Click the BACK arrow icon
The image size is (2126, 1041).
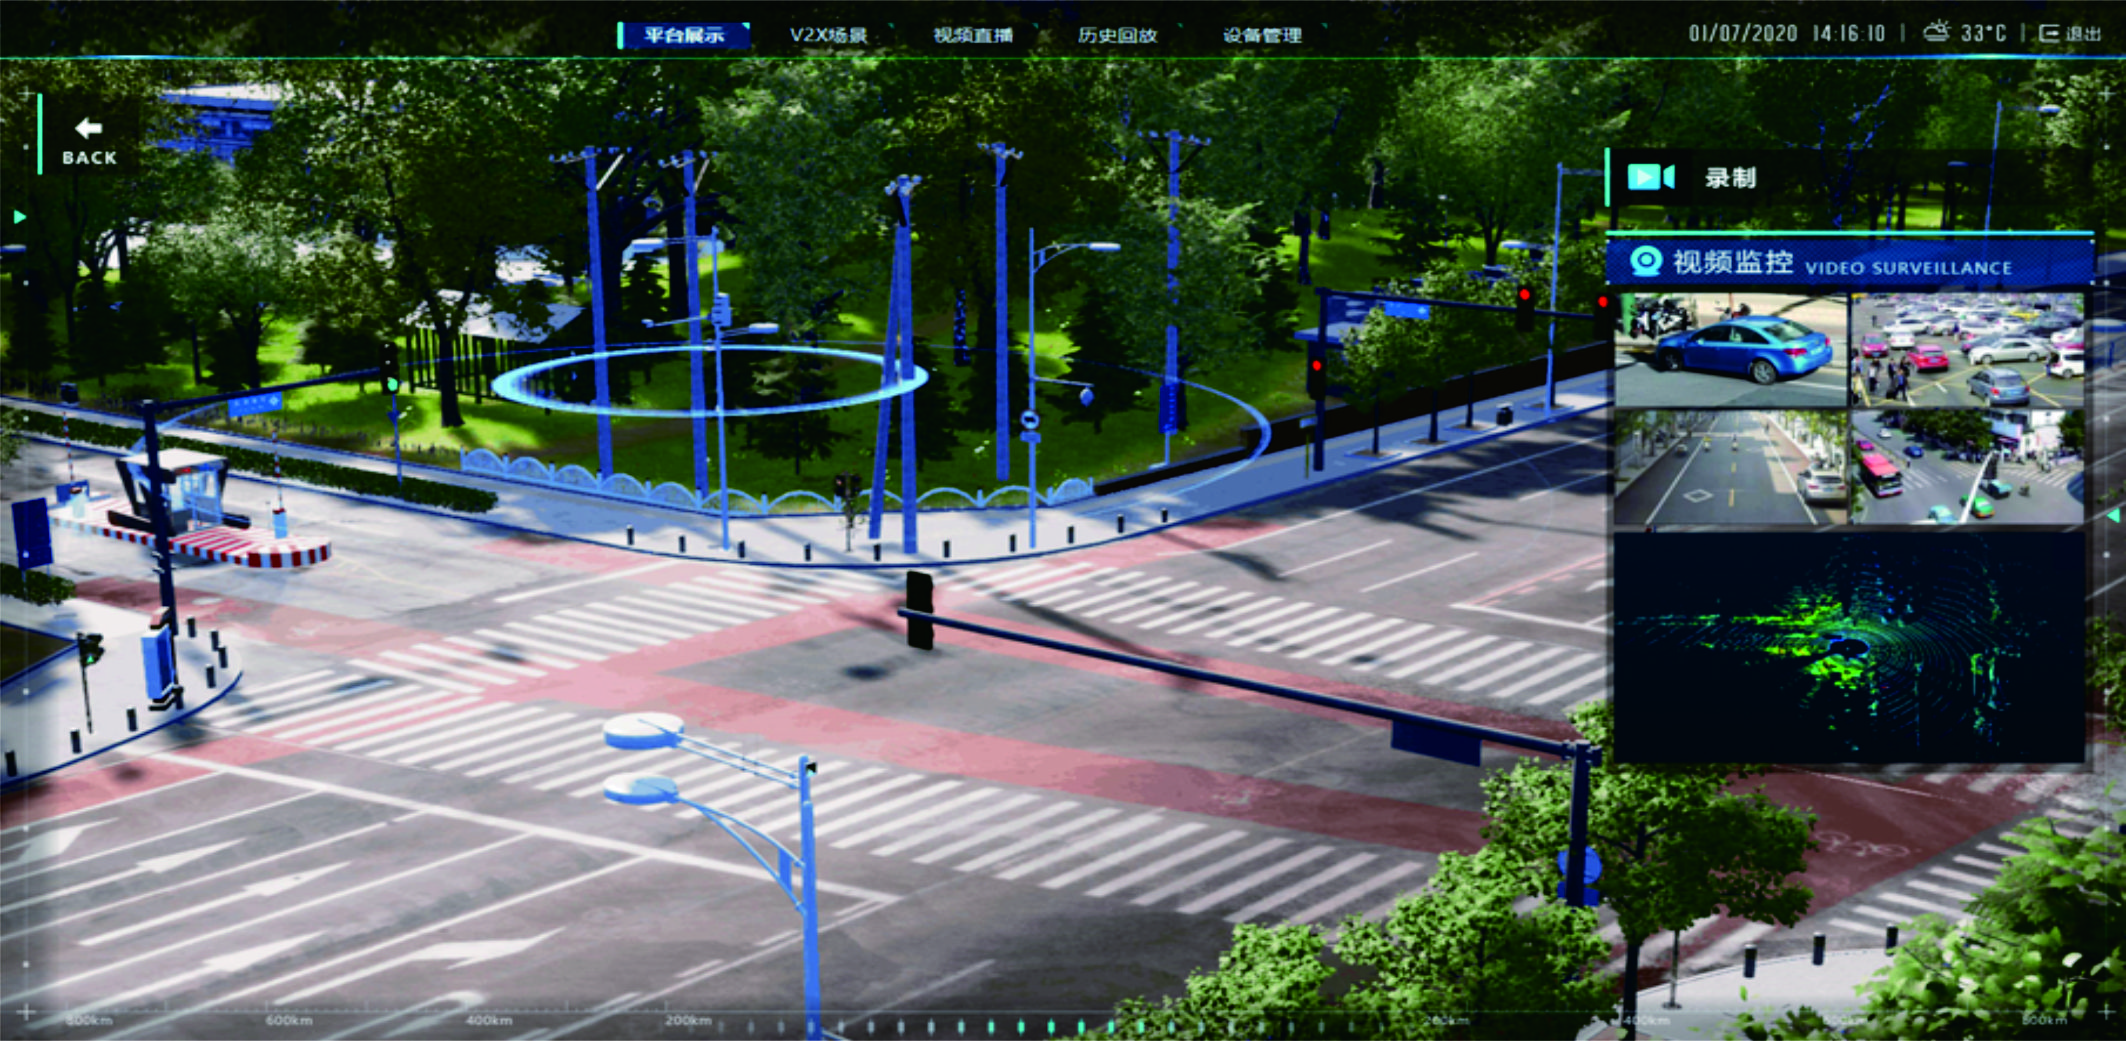pos(89,128)
